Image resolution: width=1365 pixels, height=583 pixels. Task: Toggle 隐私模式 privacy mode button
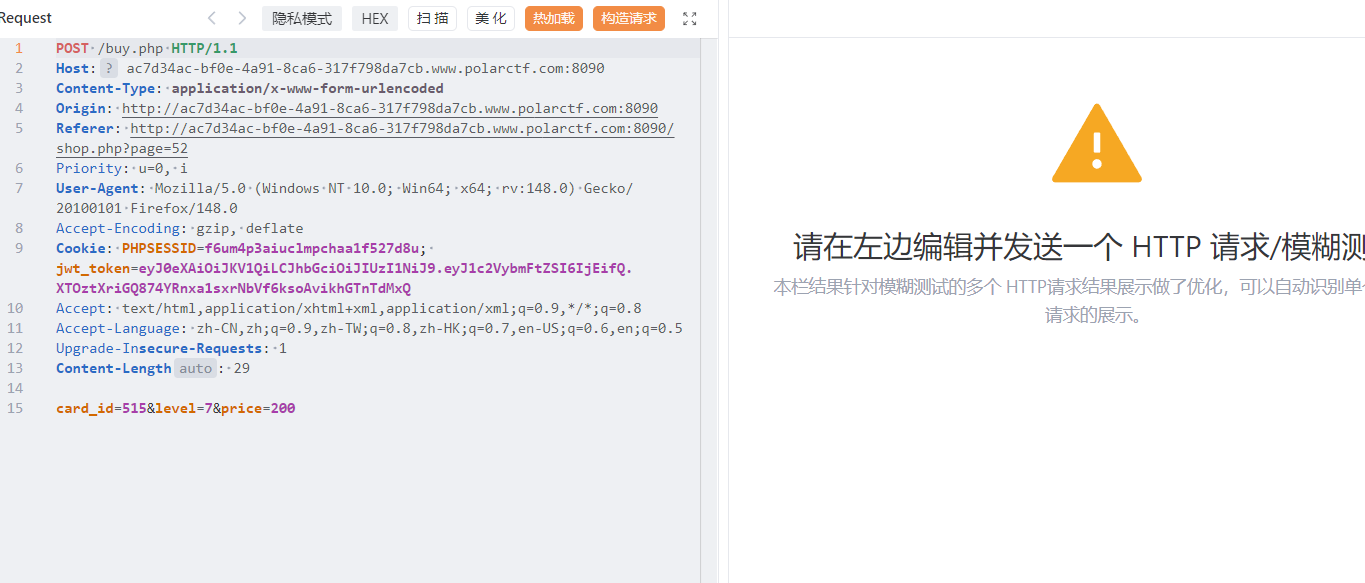pyautogui.click(x=302, y=18)
